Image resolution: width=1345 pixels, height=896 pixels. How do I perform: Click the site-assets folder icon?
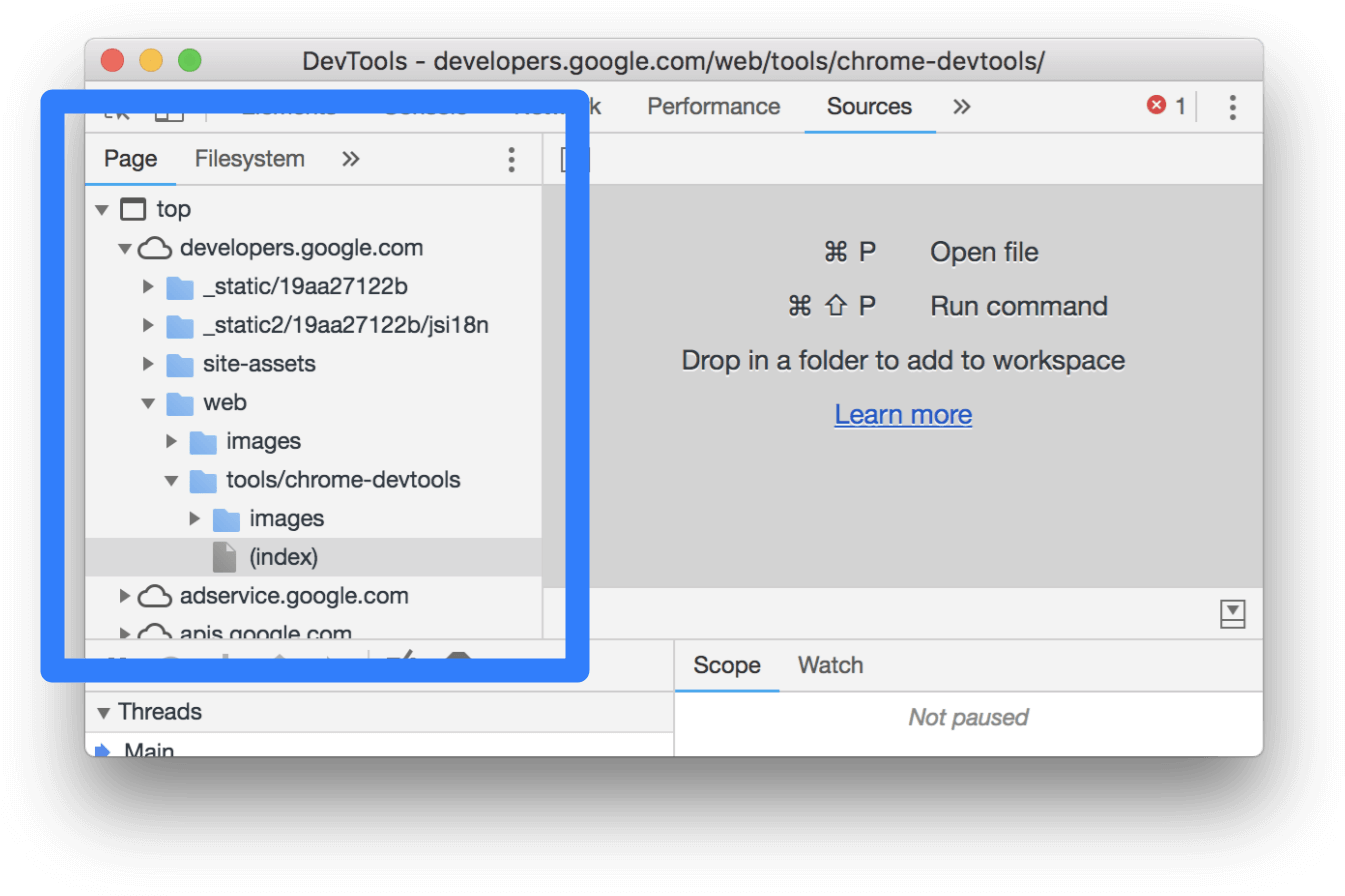pos(179,365)
